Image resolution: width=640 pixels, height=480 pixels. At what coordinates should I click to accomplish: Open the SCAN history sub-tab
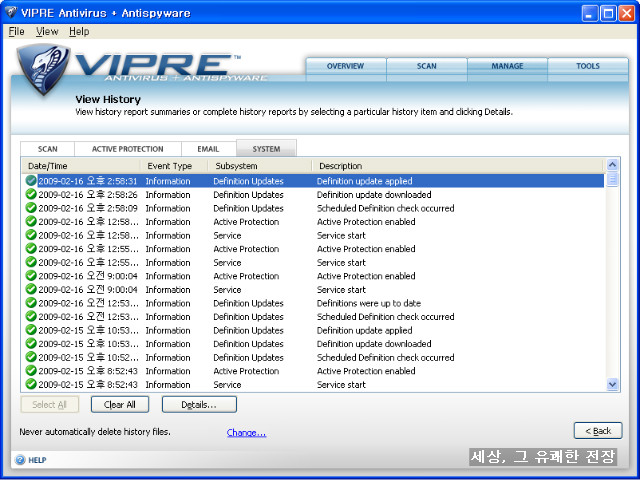click(x=48, y=149)
